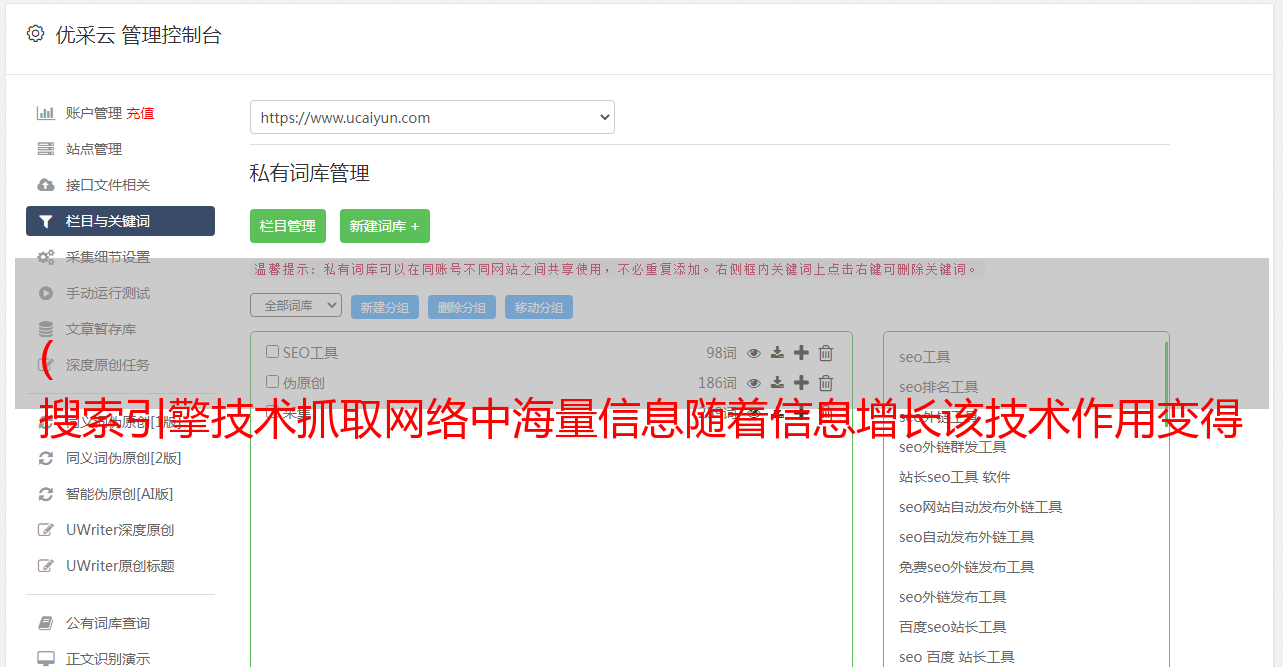View keywords of SEO工具 with eye icon
The height and width of the screenshot is (667, 1283).
[754, 353]
